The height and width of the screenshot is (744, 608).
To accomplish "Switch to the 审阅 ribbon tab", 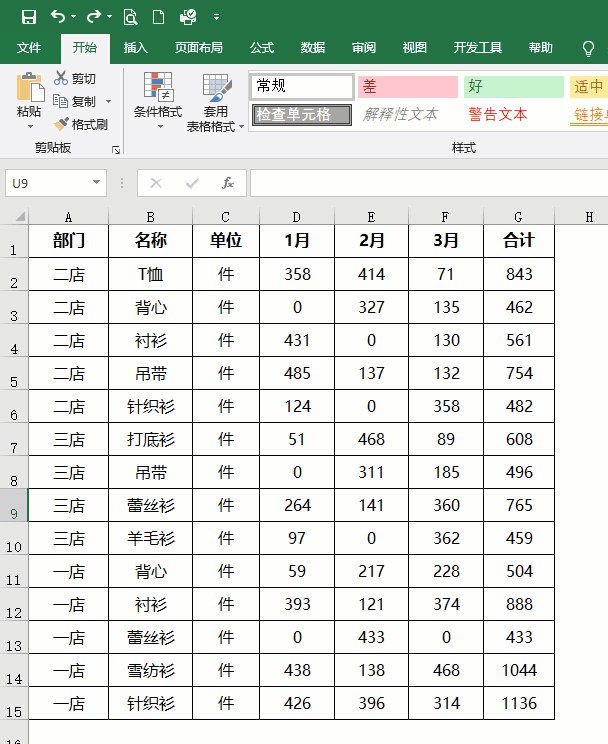I will (364, 47).
